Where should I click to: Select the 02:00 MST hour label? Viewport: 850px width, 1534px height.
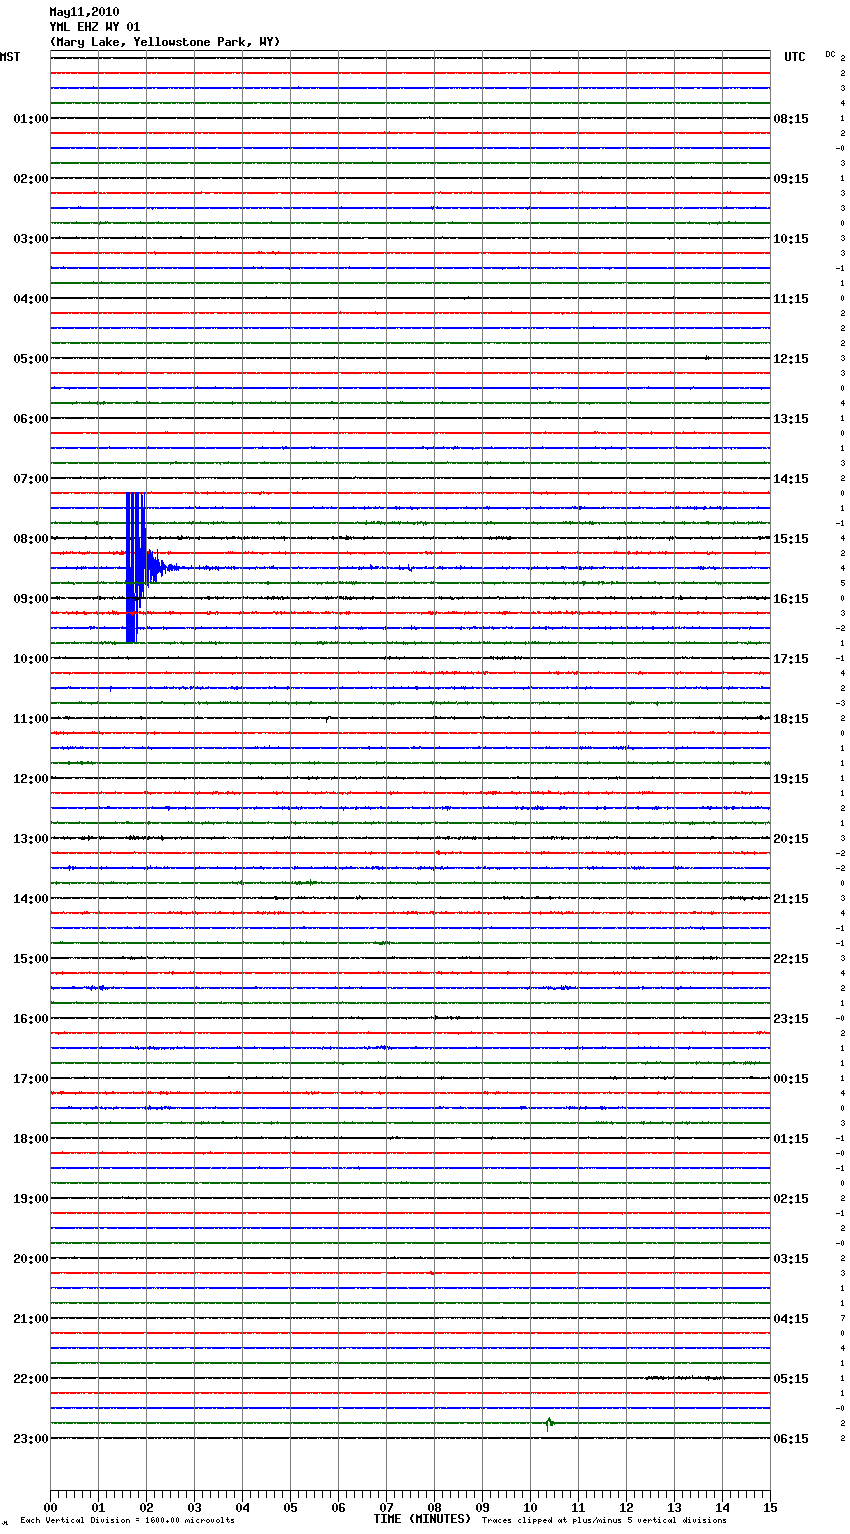pos(30,178)
